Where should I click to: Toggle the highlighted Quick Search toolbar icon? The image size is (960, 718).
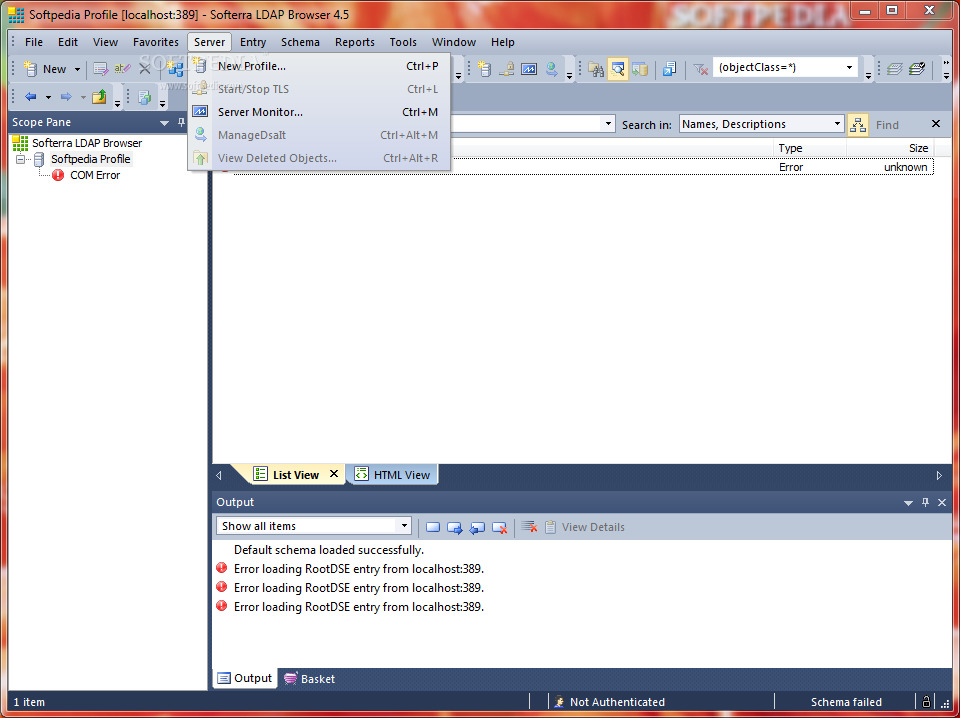618,69
